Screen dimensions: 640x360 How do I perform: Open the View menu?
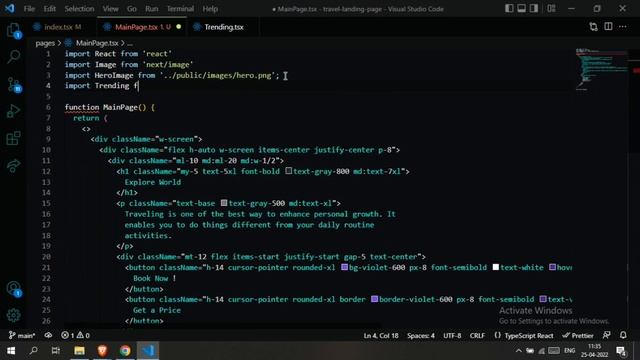coord(110,9)
